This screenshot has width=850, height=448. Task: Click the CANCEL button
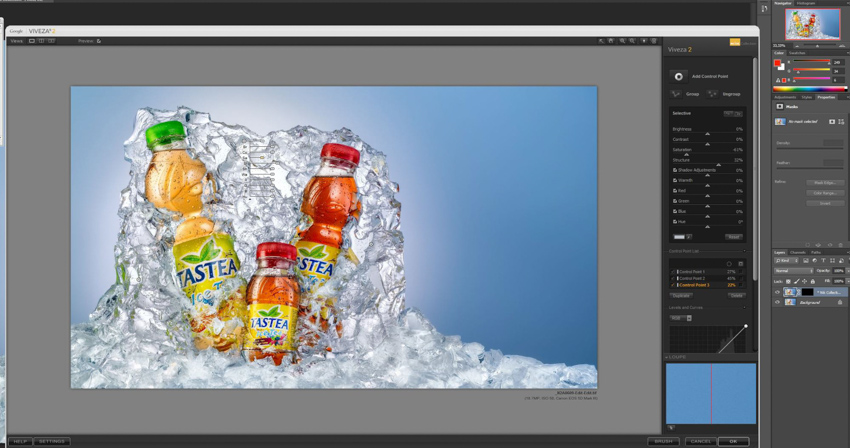pos(701,441)
